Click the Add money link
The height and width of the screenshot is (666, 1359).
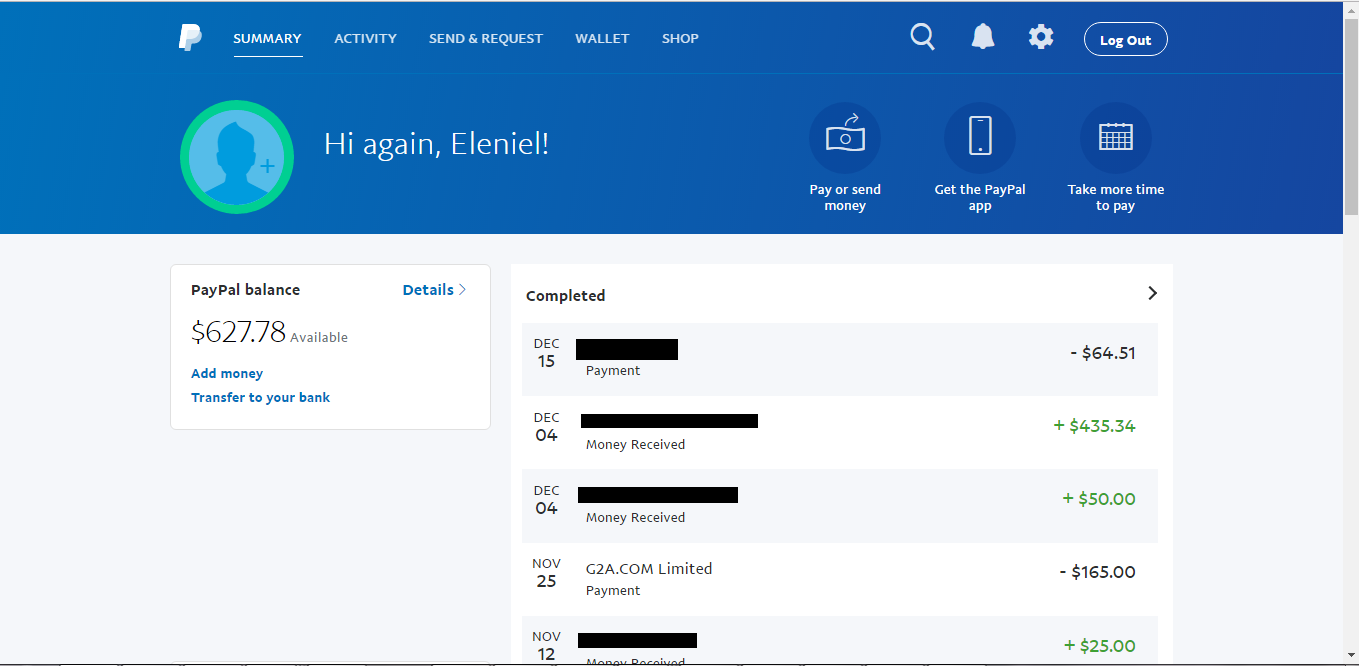[227, 373]
